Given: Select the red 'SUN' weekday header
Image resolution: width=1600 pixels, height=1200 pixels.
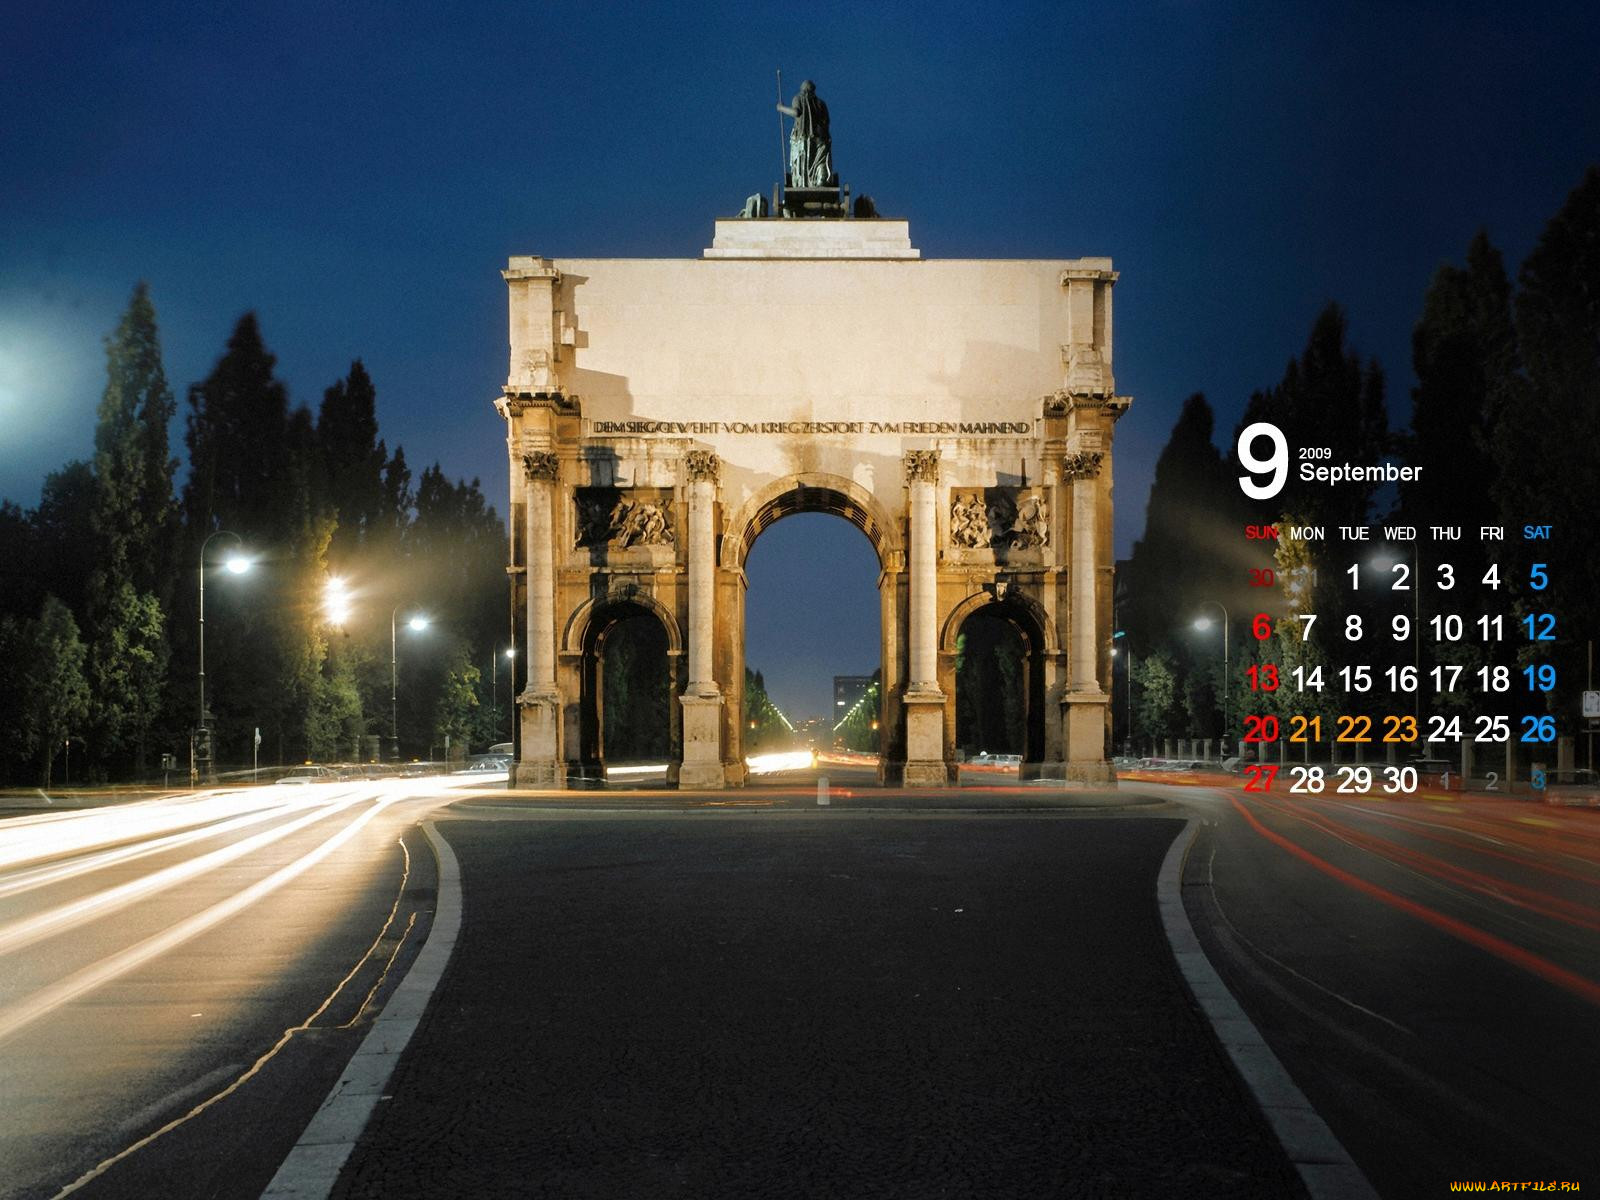Looking at the screenshot, I should [1262, 534].
